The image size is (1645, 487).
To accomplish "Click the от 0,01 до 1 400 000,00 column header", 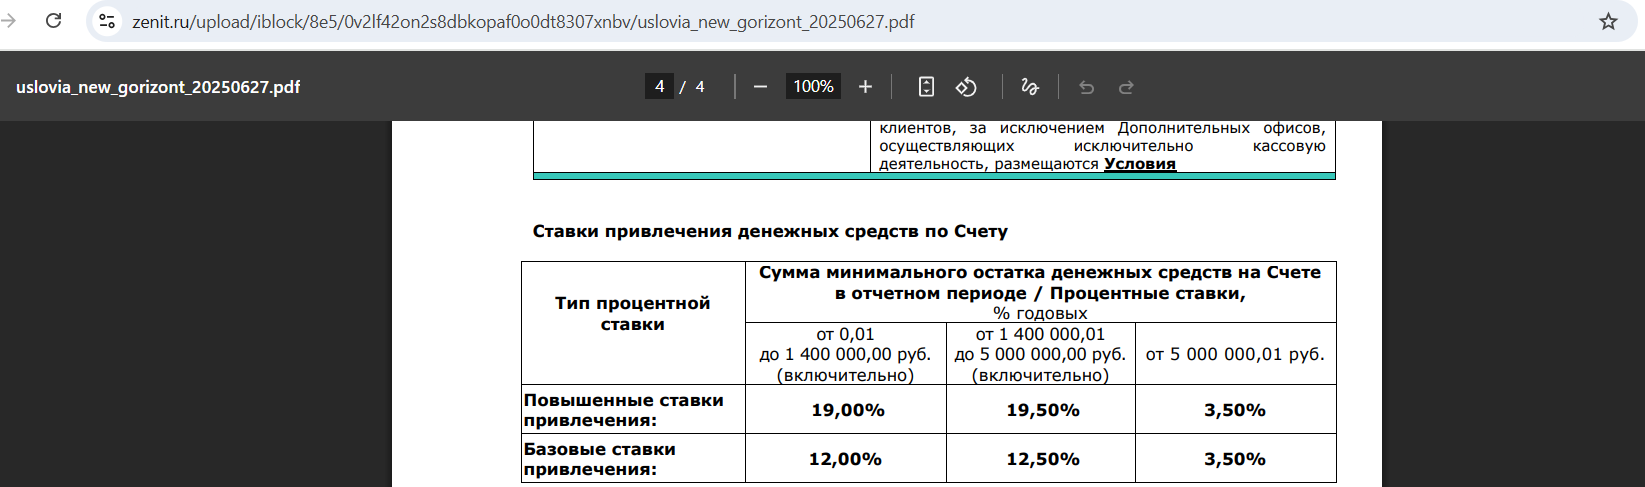I will click(846, 354).
